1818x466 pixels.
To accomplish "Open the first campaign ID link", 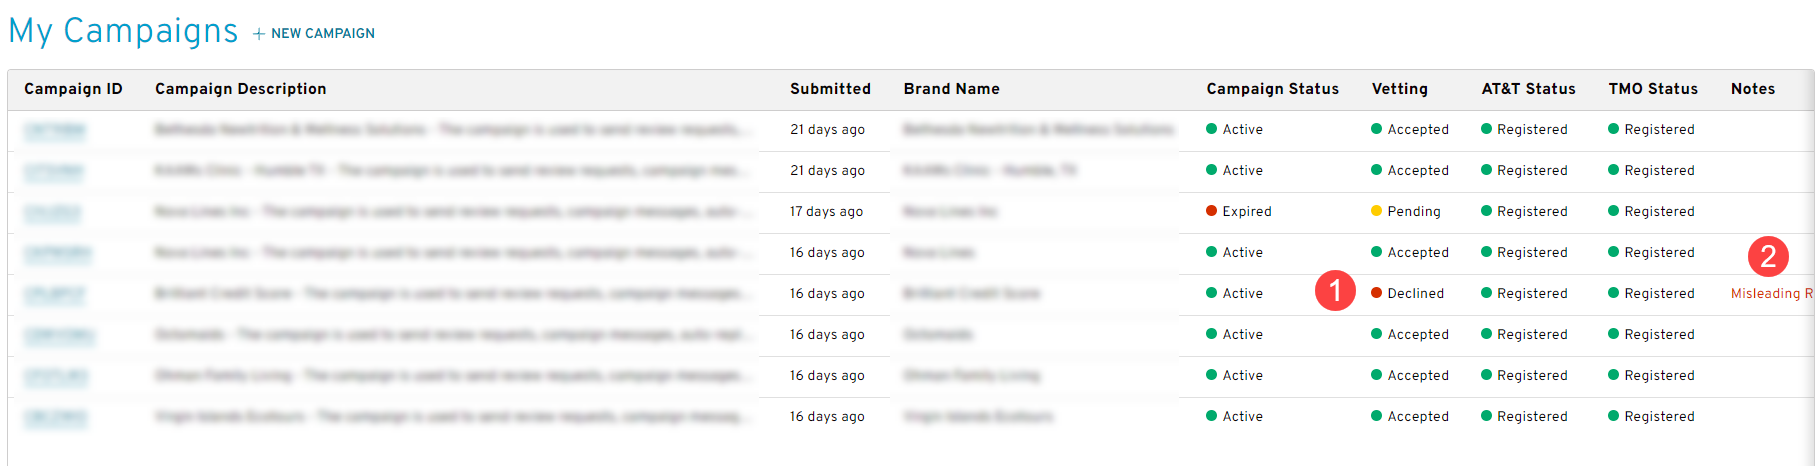I will (x=55, y=129).
